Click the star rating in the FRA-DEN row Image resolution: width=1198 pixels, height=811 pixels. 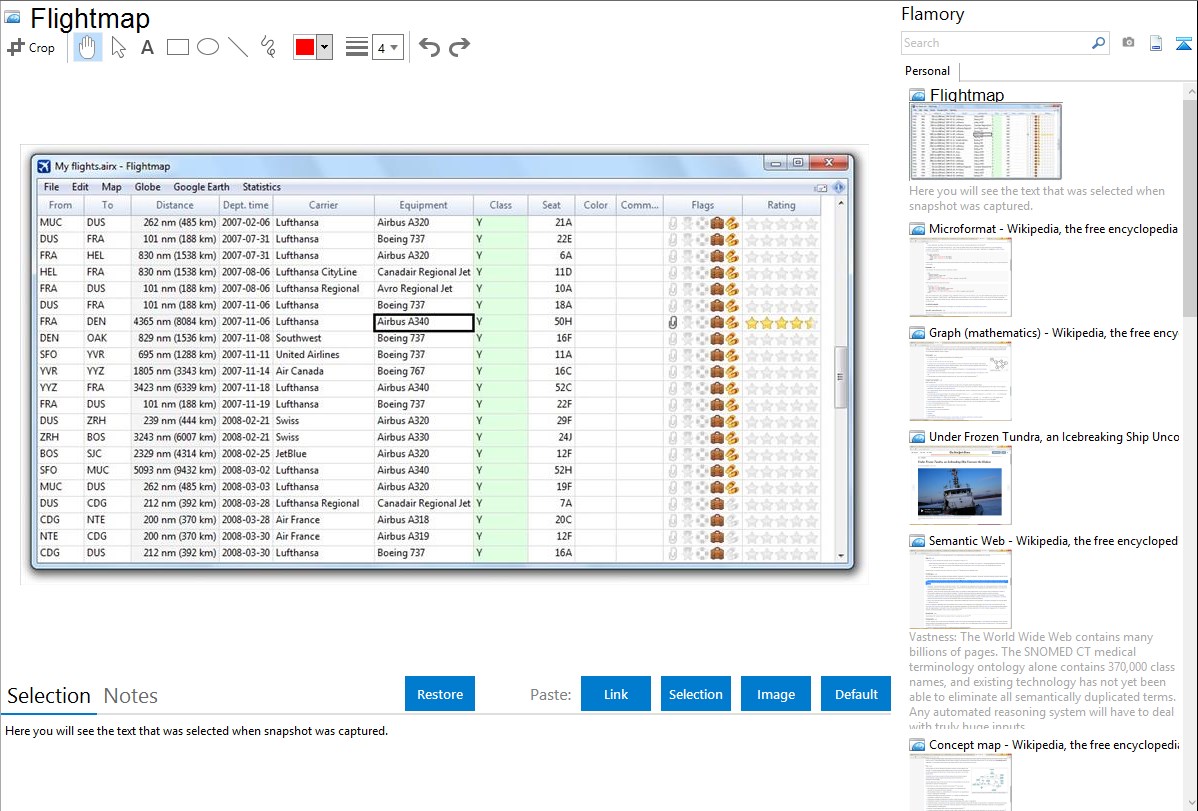point(781,323)
